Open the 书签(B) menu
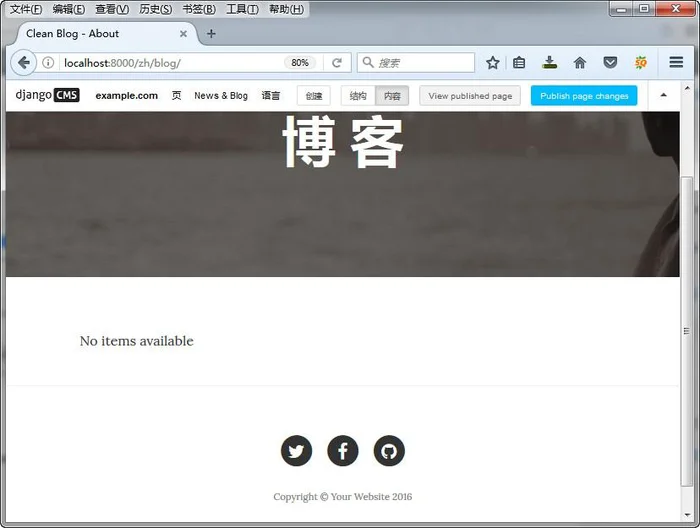Screen dimensions: 700x528 (199, 9)
